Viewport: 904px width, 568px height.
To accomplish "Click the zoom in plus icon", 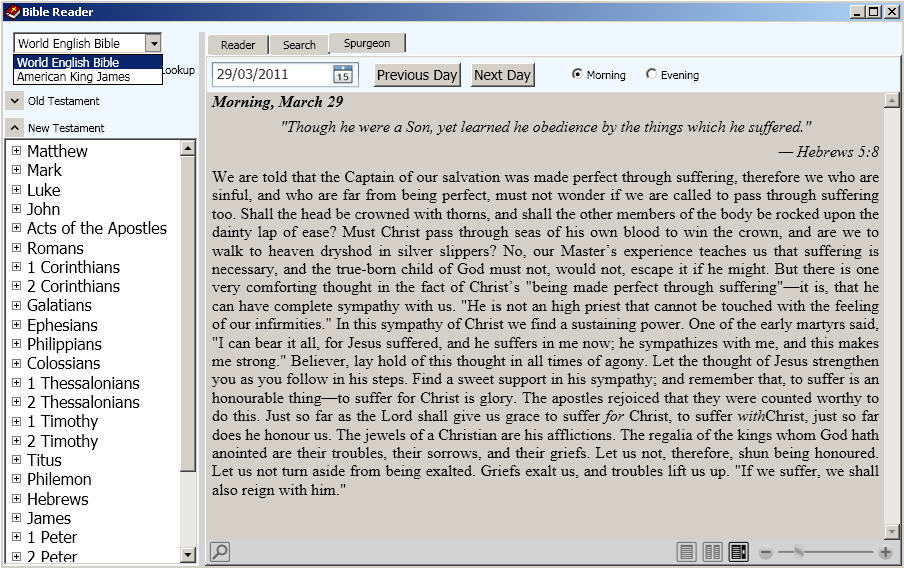I will pos(886,552).
